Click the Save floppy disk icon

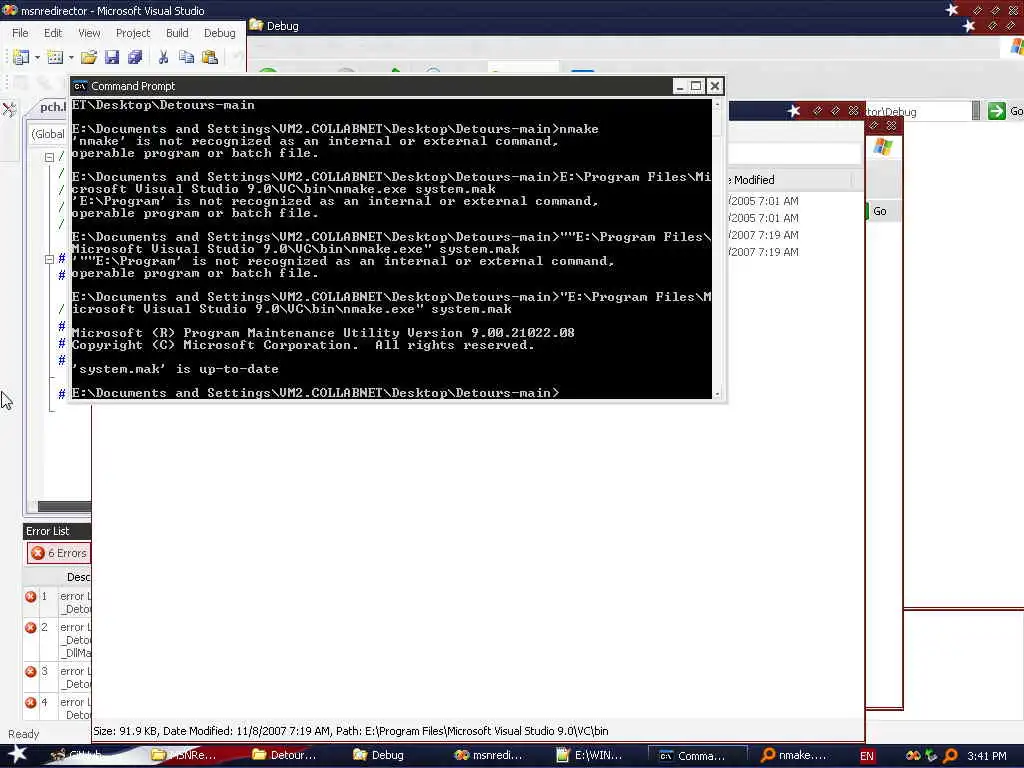[x=112, y=57]
